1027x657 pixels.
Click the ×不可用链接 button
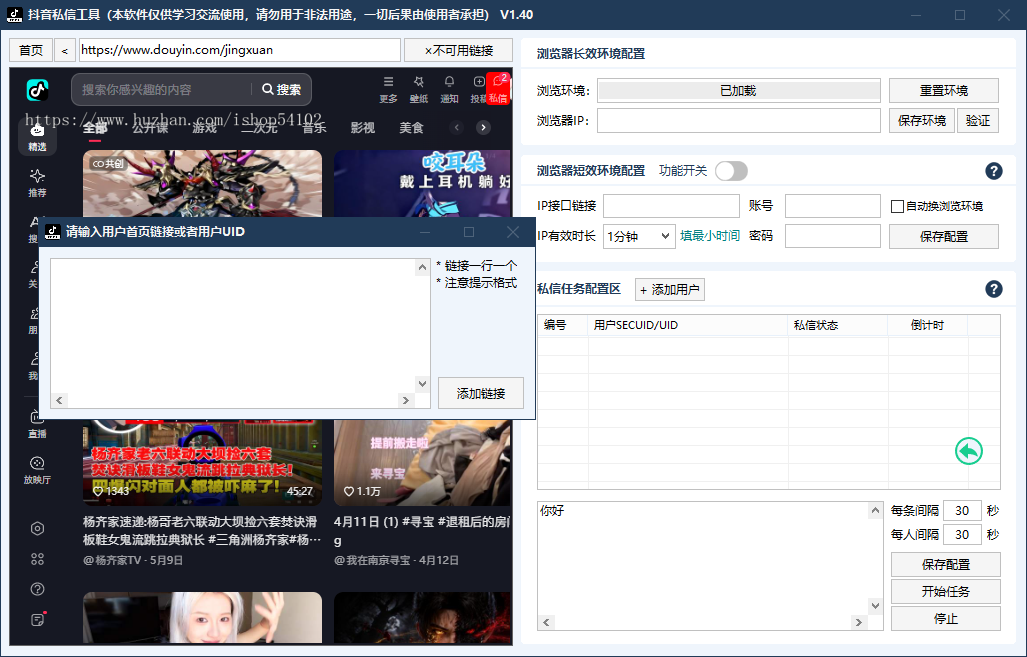[x=458, y=50]
